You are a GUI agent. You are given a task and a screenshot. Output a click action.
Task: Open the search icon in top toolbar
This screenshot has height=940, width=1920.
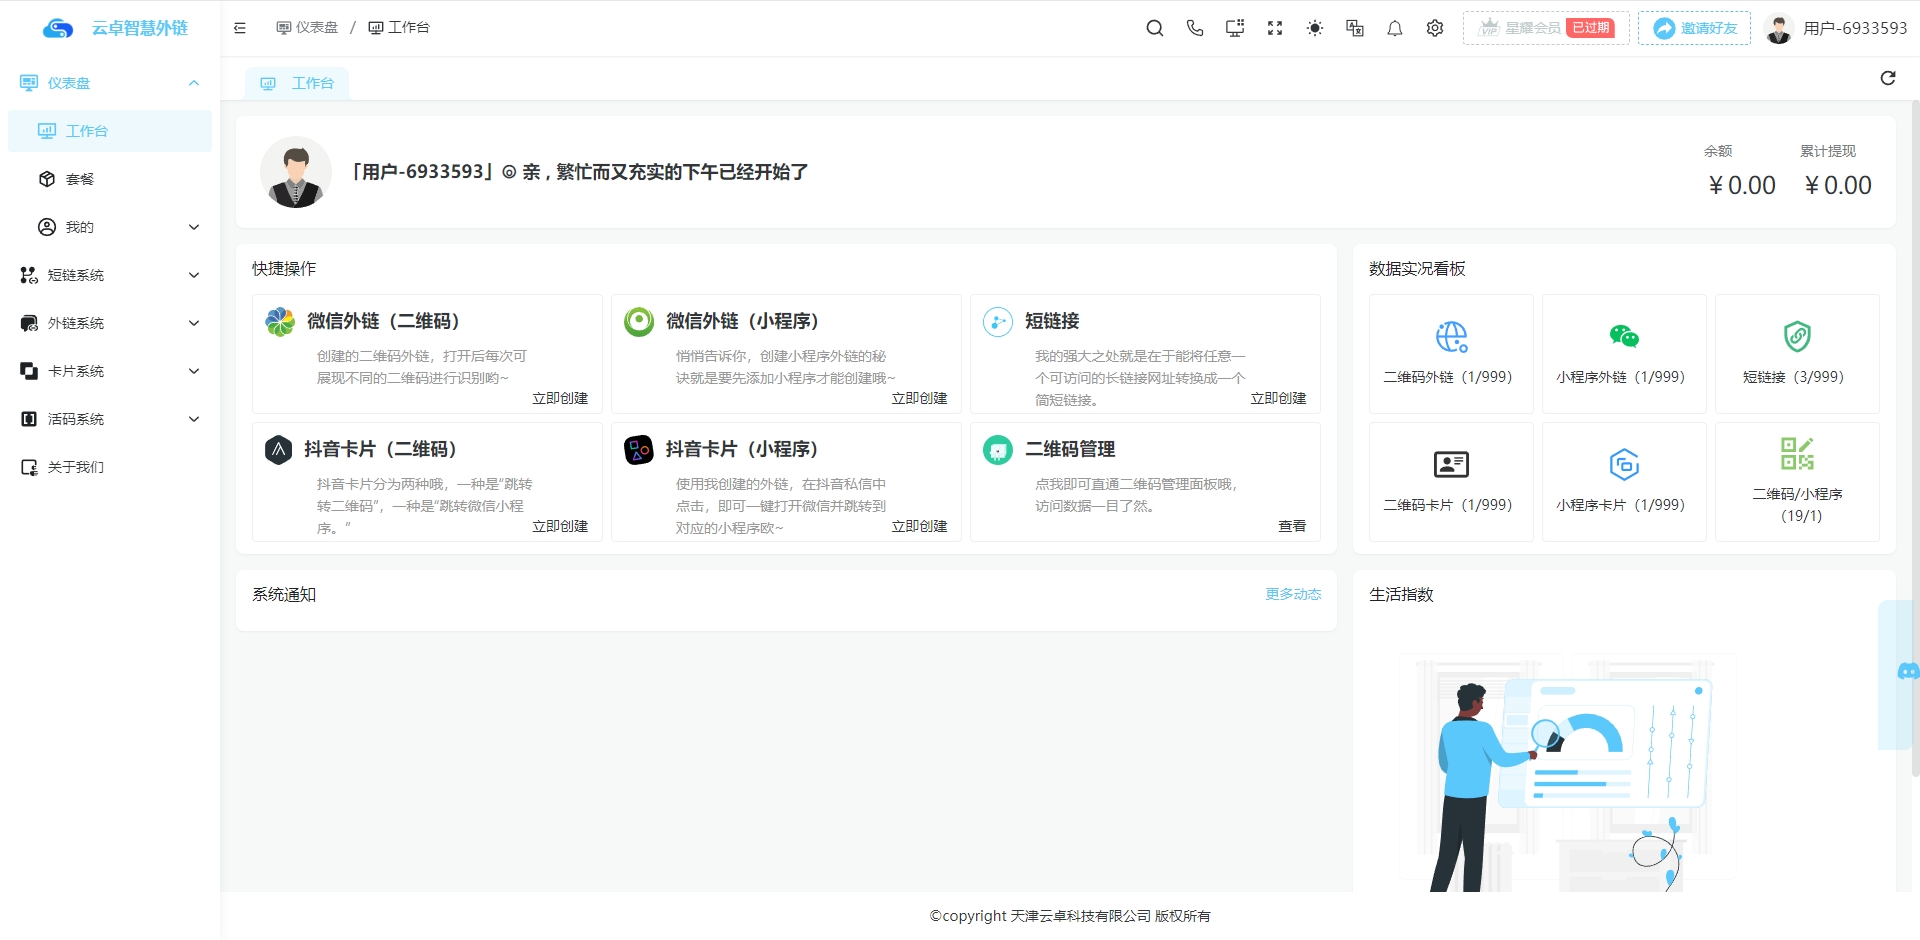point(1155,28)
